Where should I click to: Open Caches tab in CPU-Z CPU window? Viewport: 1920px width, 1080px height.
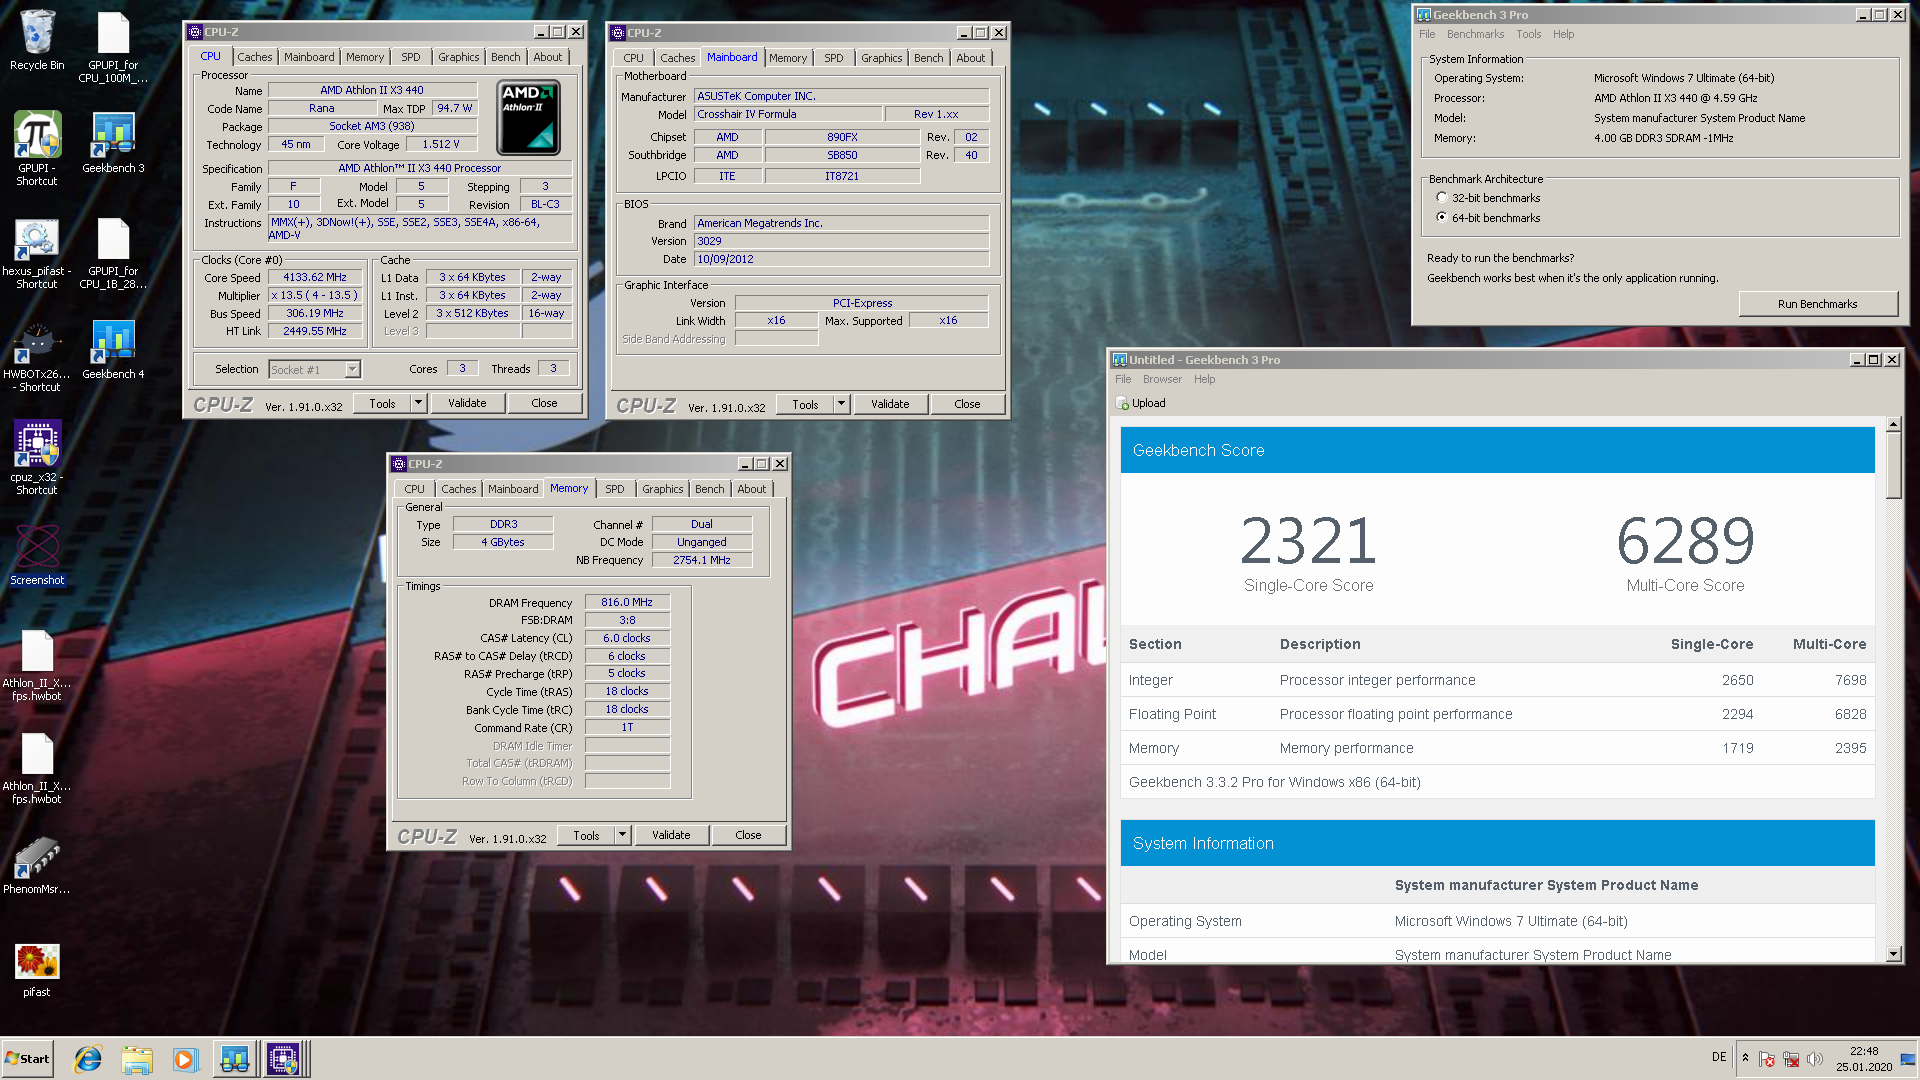pos(254,57)
